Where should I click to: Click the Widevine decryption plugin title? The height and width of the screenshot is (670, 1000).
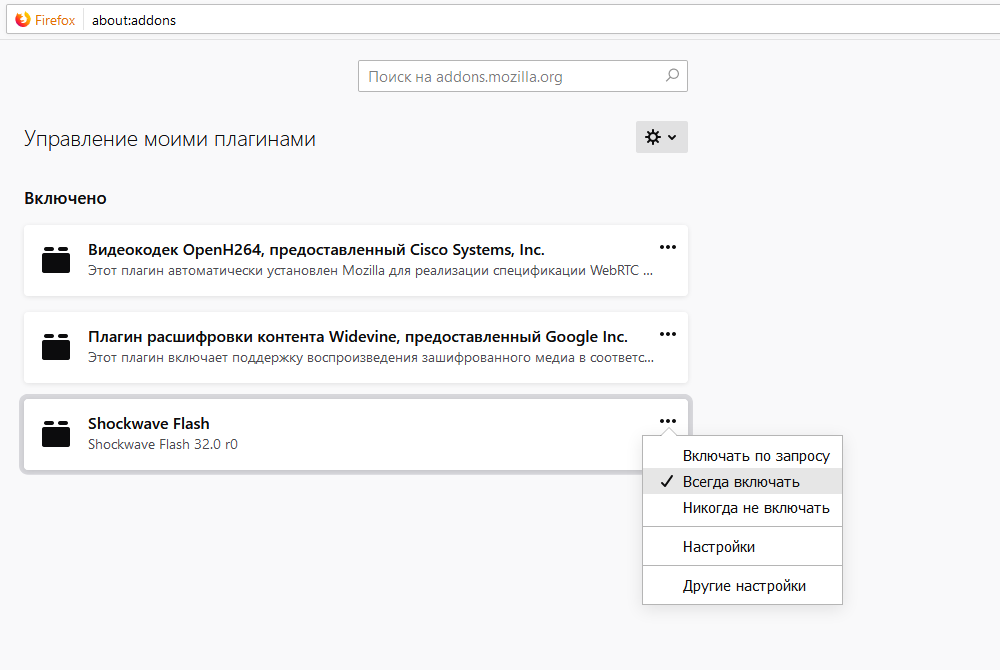coord(357,337)
